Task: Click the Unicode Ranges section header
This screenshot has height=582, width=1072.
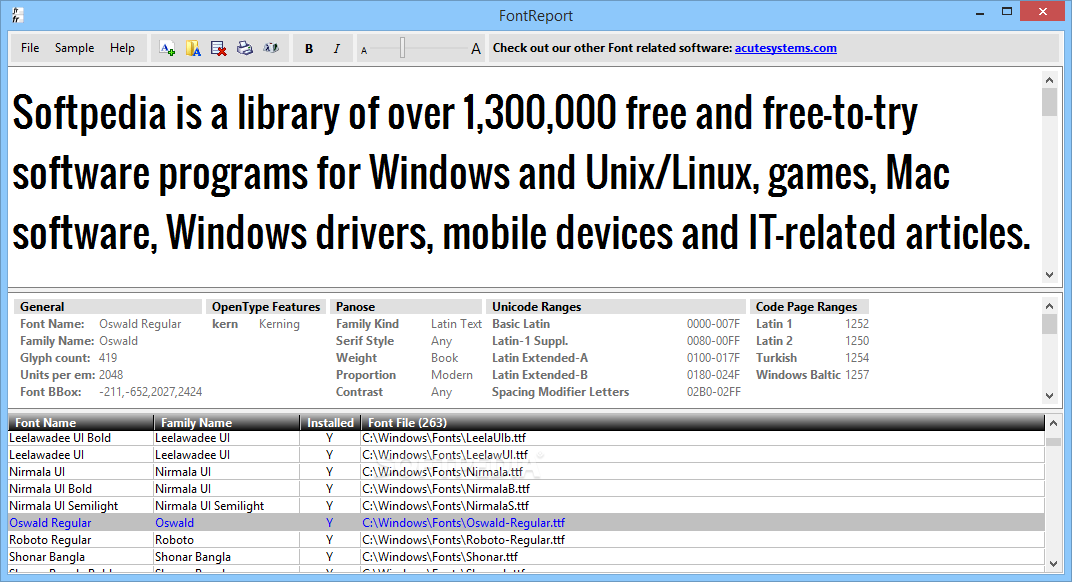Action: click(616, 307)
